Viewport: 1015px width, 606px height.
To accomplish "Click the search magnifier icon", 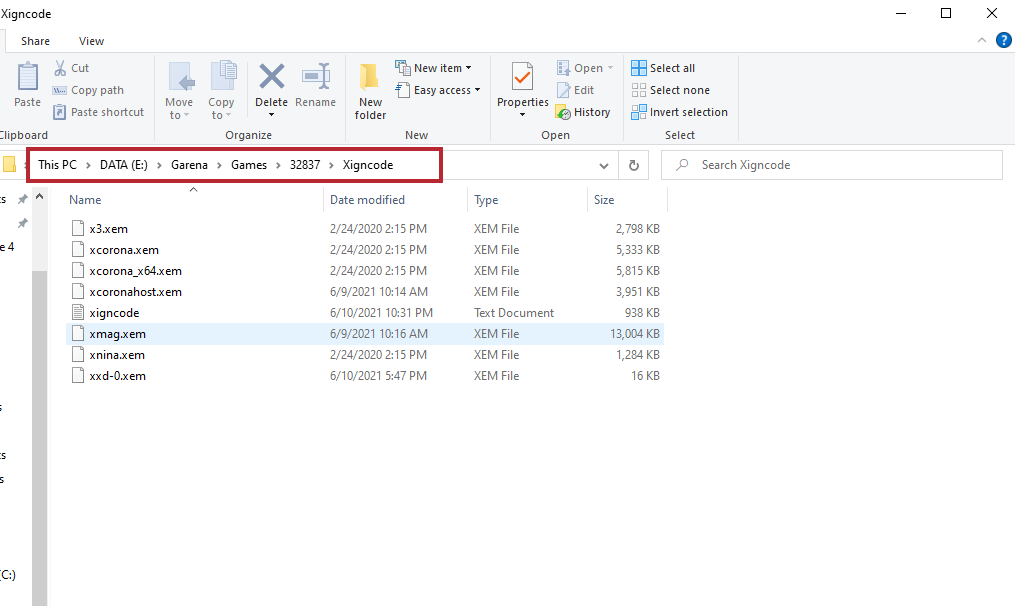I will click(682, 165).
